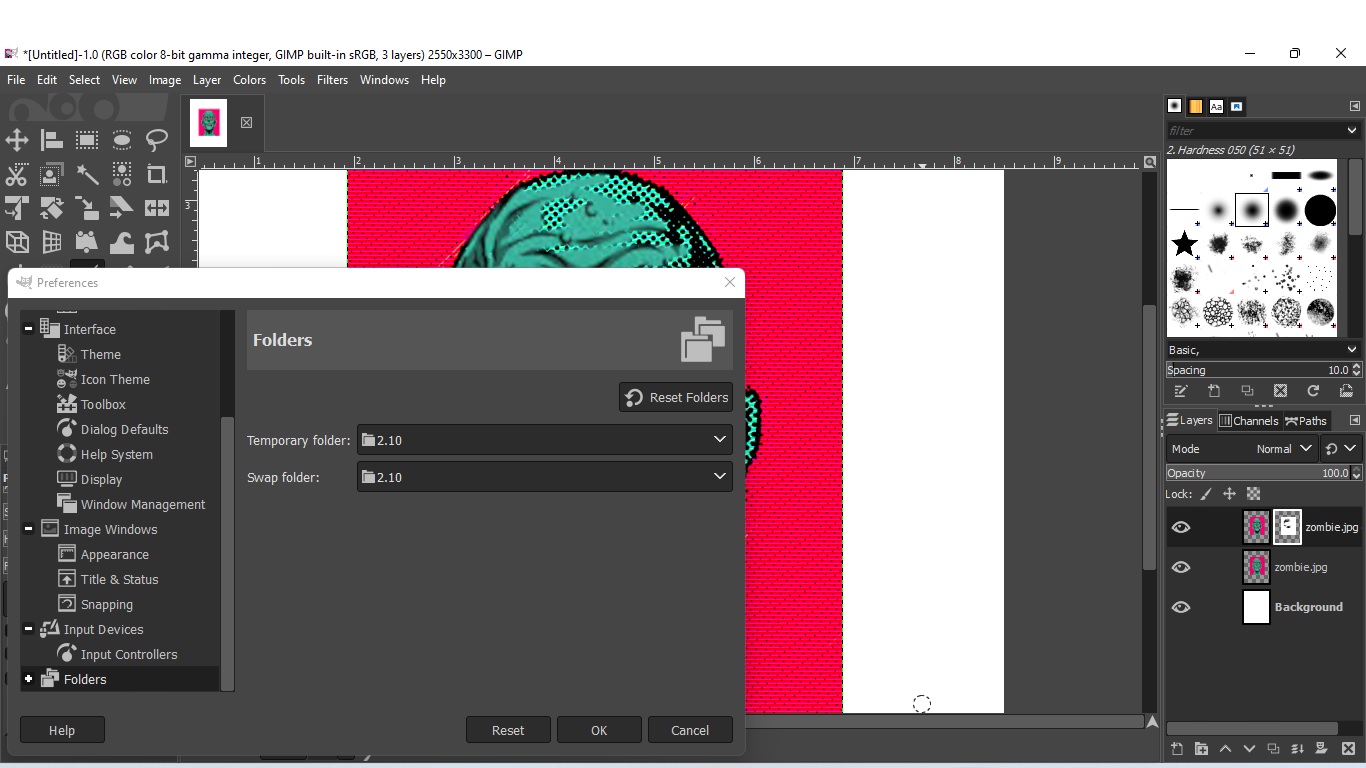1366x768 pixels.
Task: Toggle lock pixels for the layer
Action: pyautogui.click(x=1206, y=494)
